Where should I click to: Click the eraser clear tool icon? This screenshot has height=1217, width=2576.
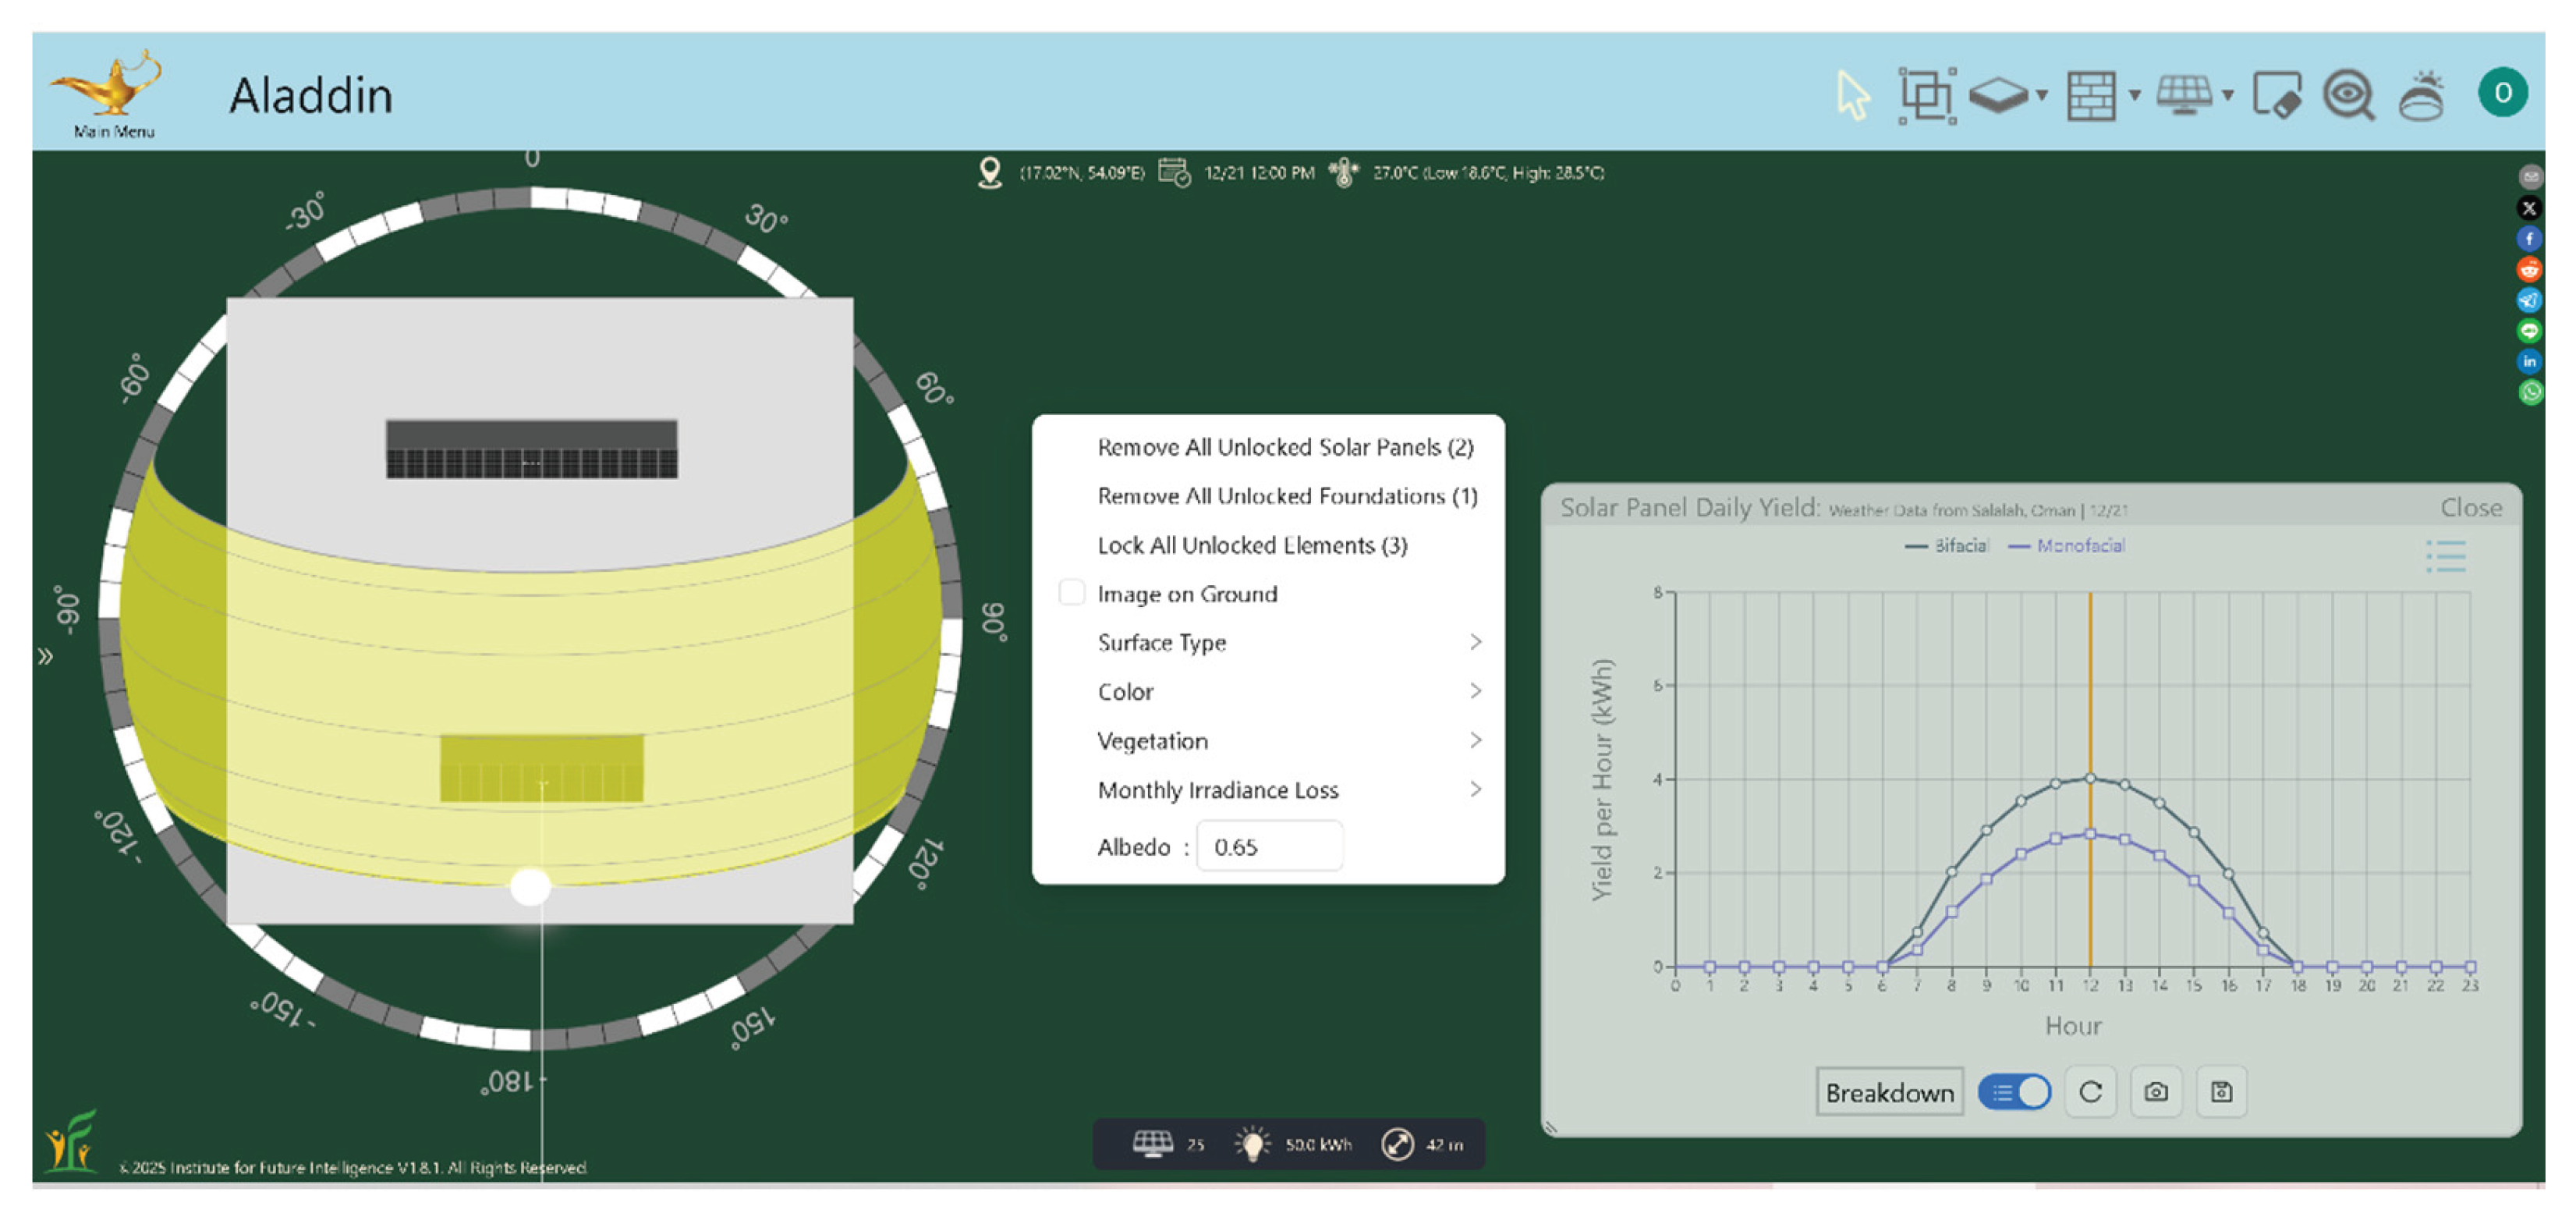pos(2277,96)
